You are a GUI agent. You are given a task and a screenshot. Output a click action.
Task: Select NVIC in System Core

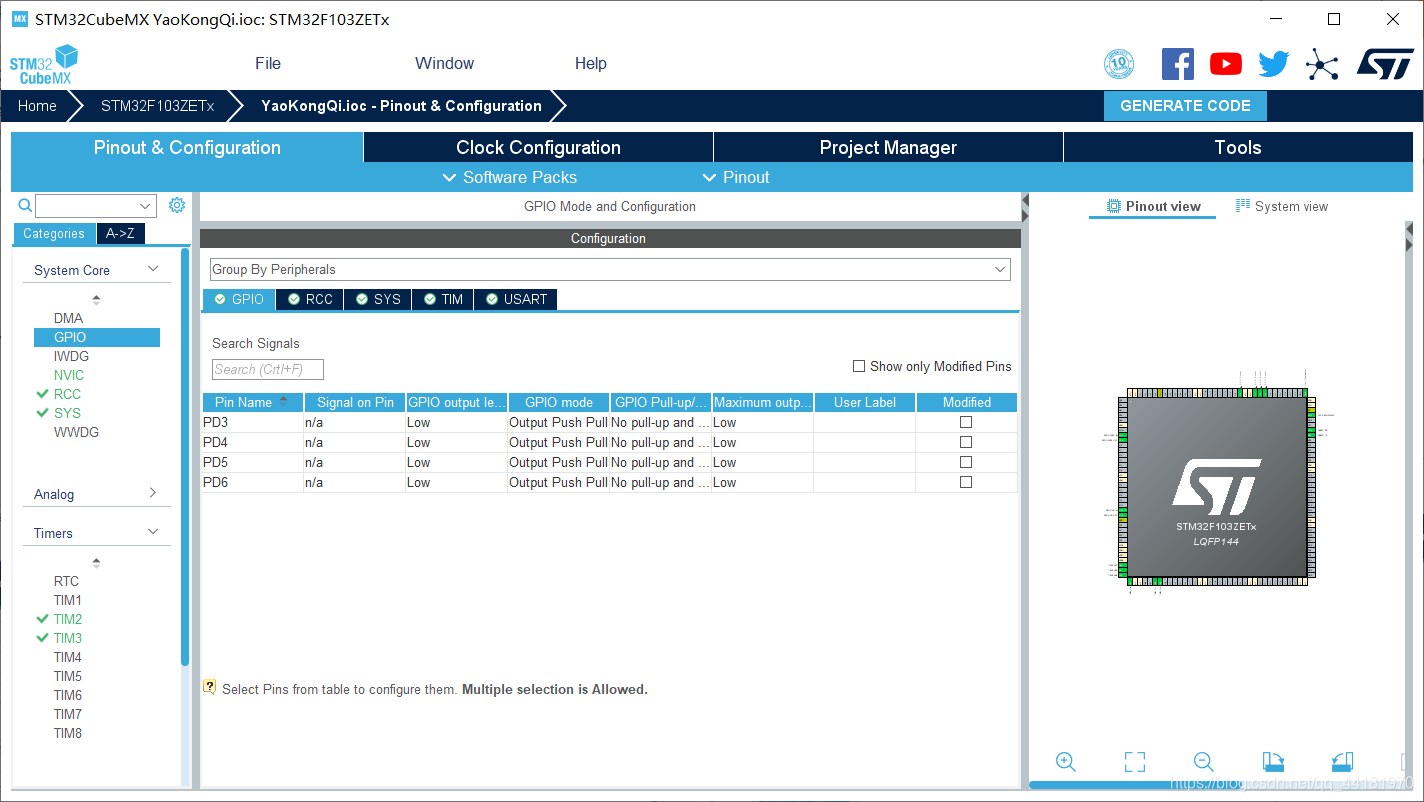69,375
